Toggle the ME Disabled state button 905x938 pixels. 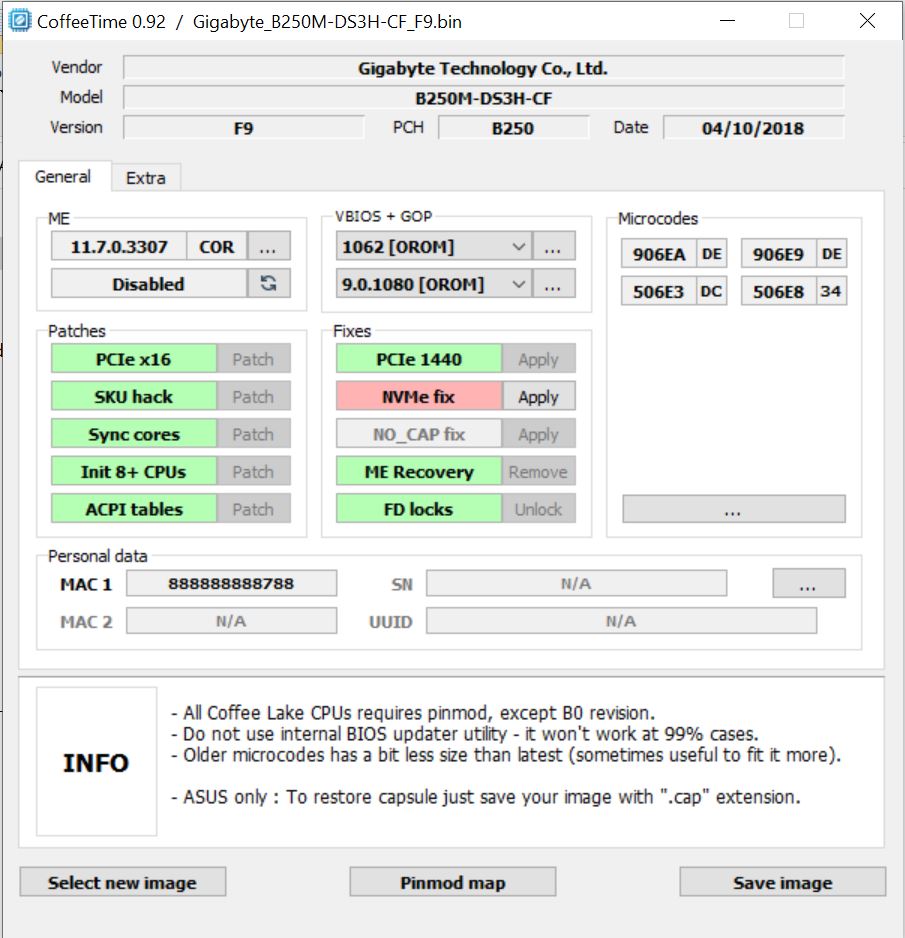149,284
